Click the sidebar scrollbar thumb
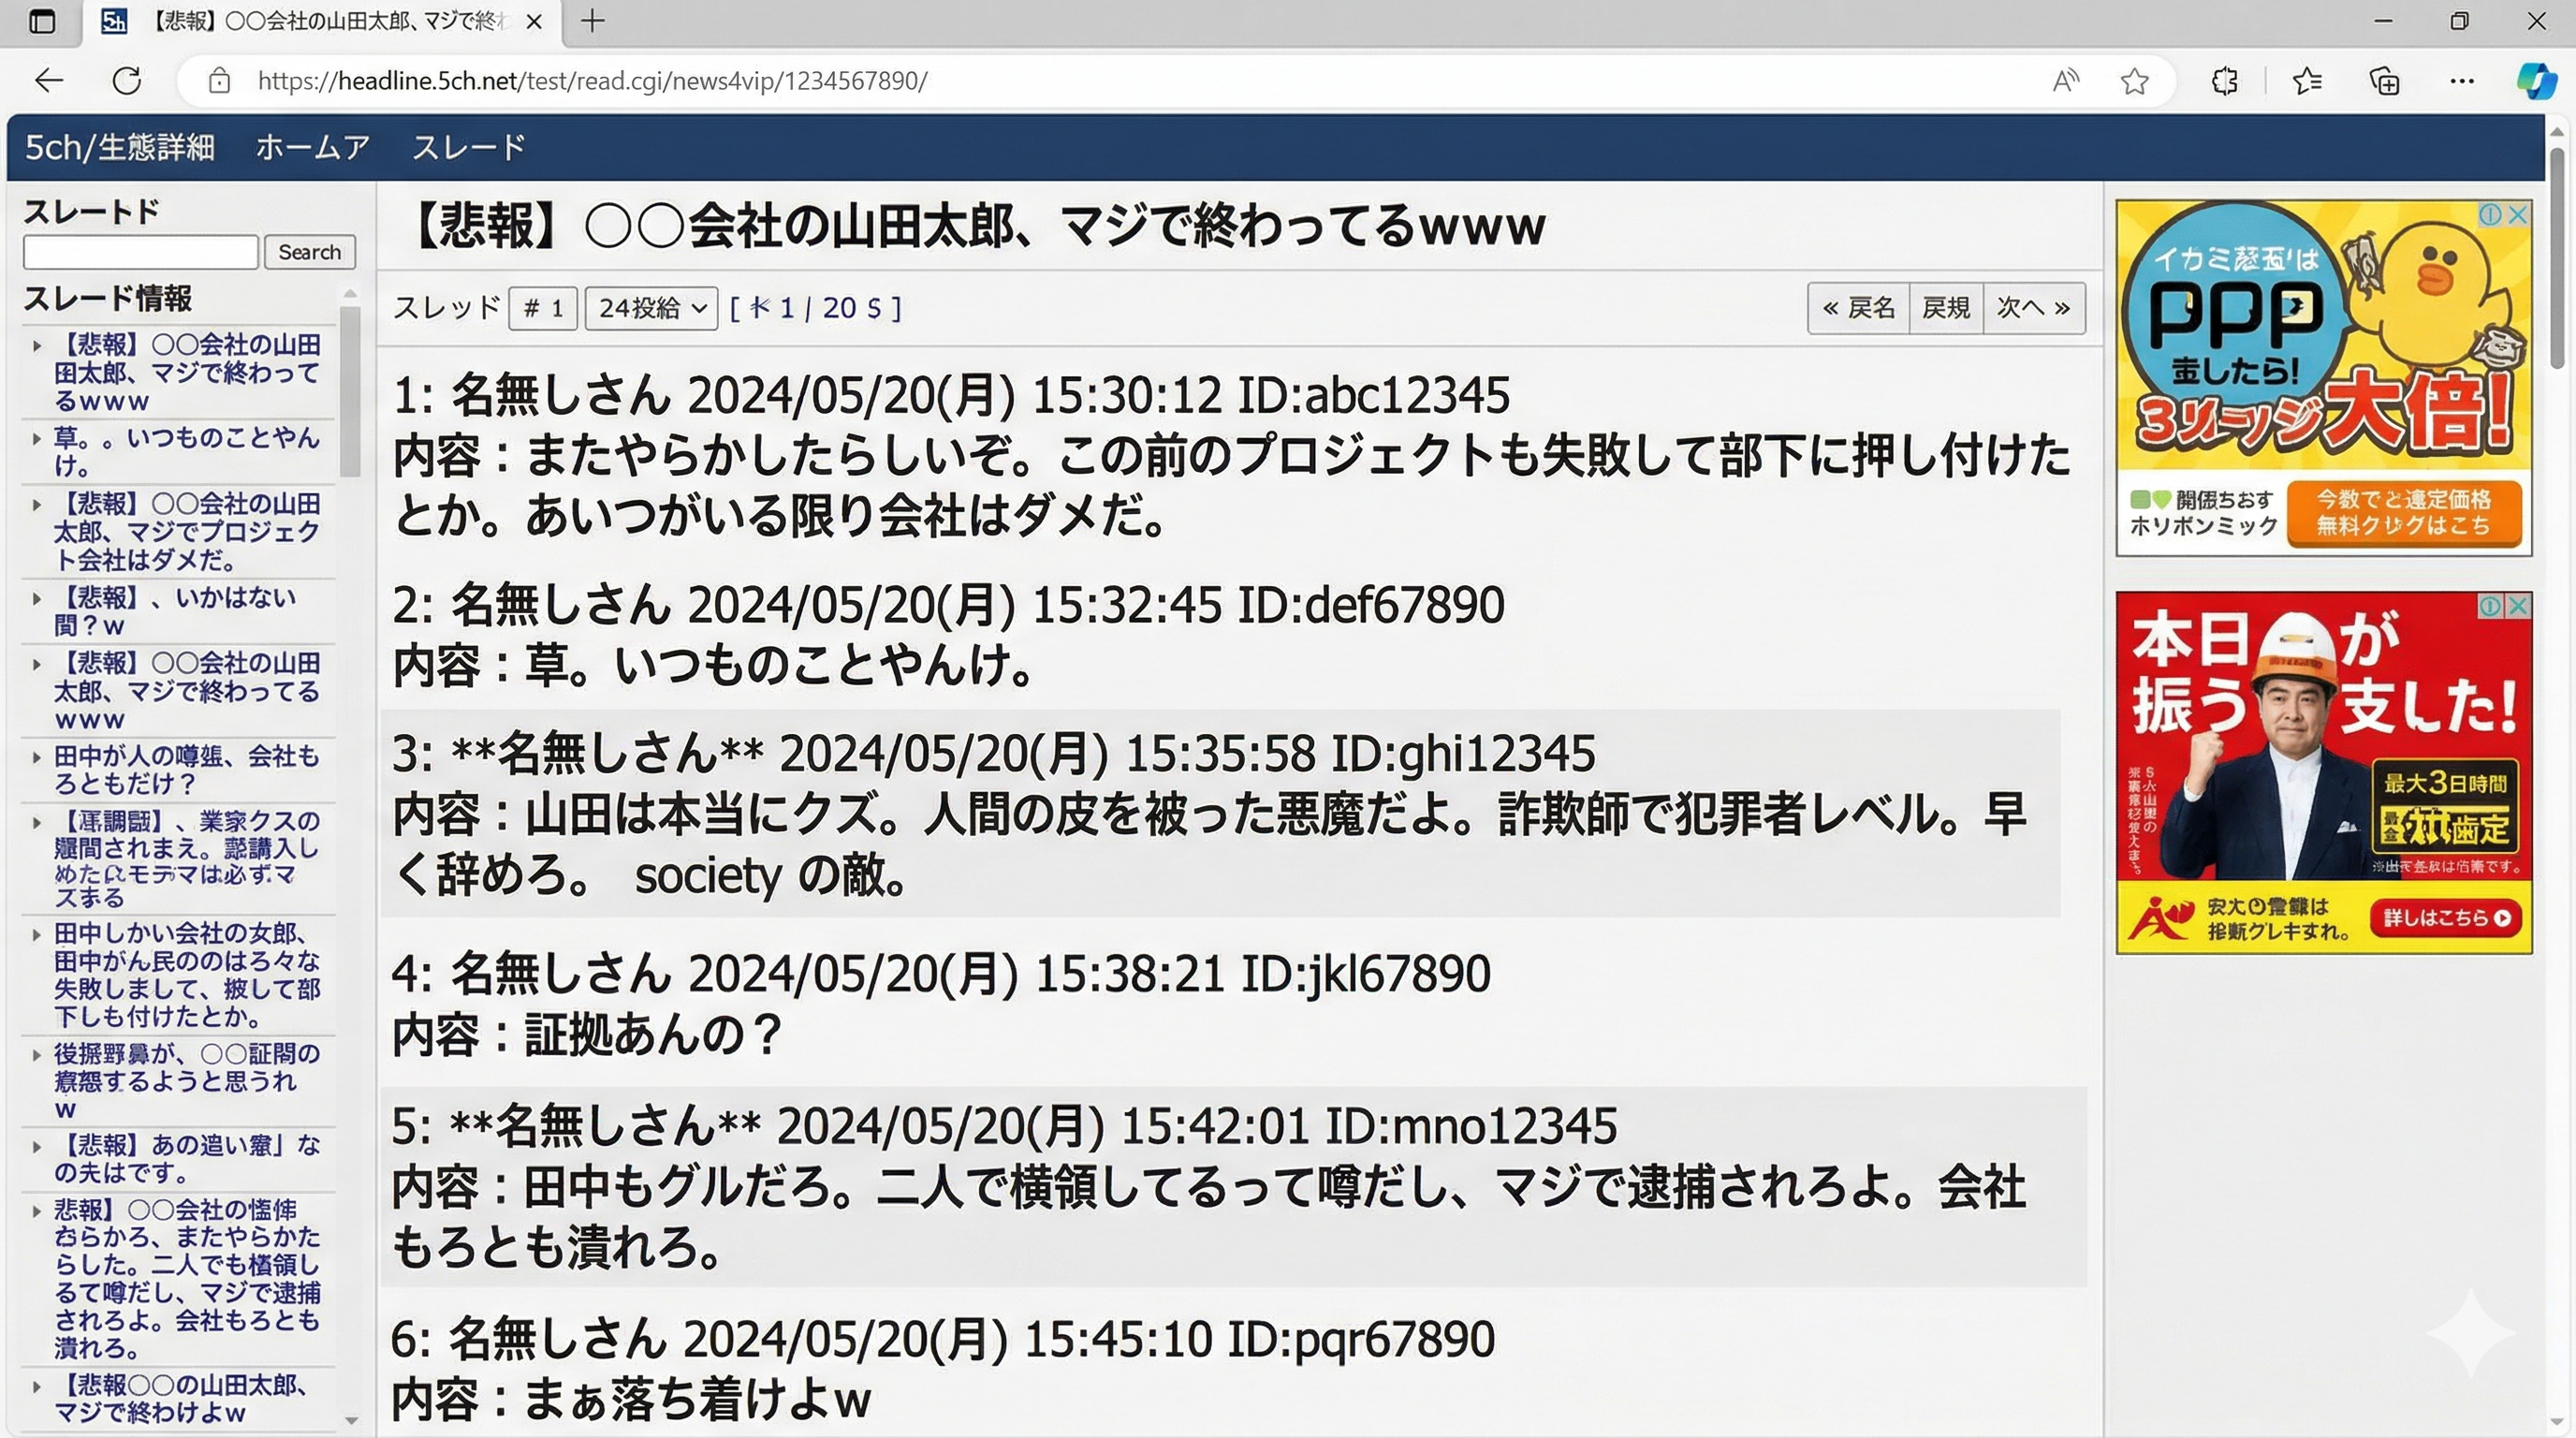2576x1438 pixels. coord(350,390)
